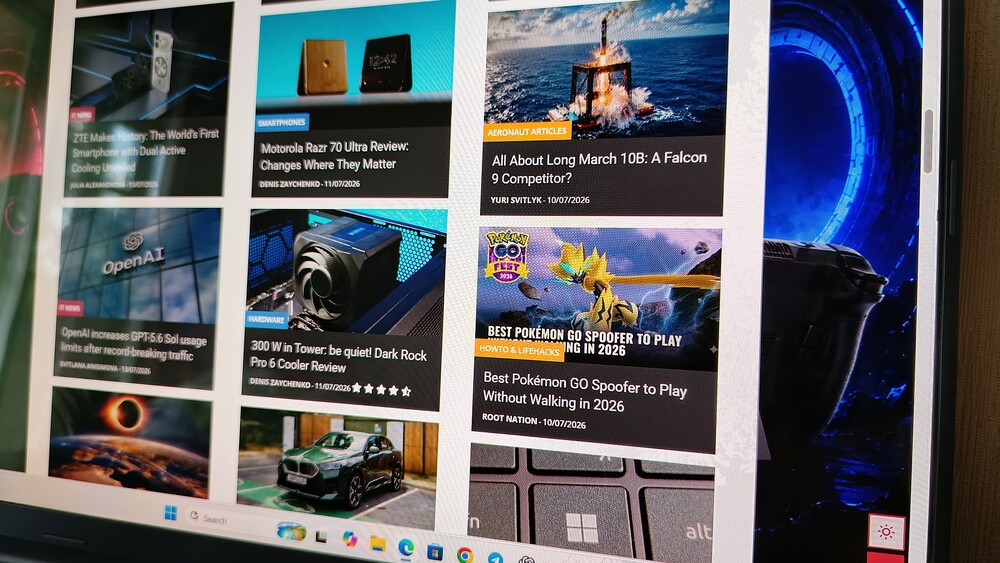Viewport: 1000px width, 563px height.
Task: Open the SMARTPHONES category tag
Action: pyautogui.click(x=282, y=122)
